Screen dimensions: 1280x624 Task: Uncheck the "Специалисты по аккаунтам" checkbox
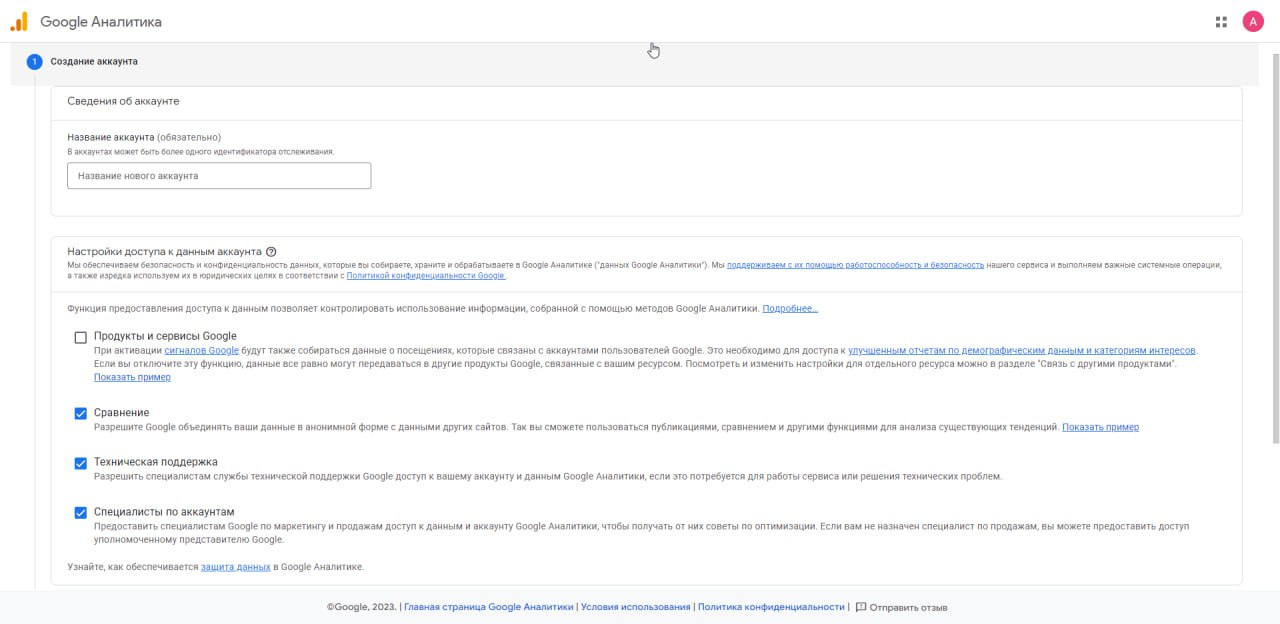pos(81,513)
